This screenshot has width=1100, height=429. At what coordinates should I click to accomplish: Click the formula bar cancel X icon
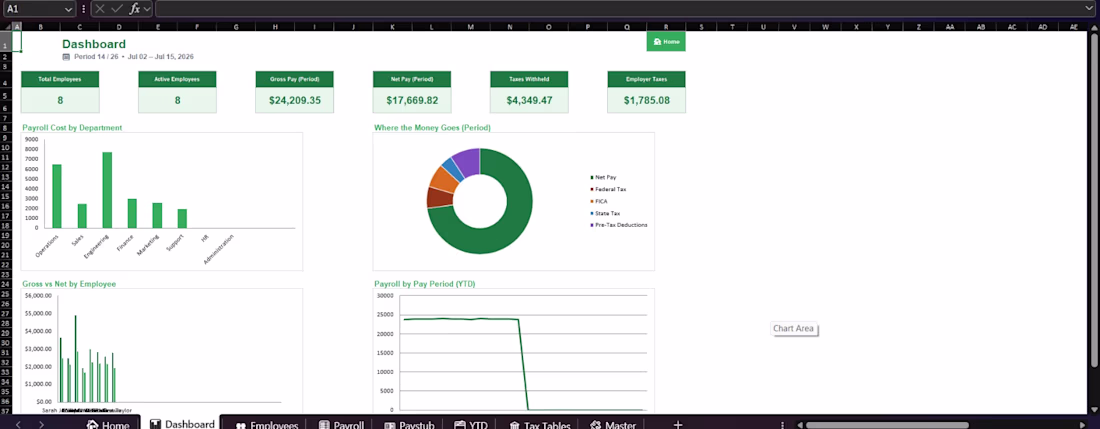[100, 9]
